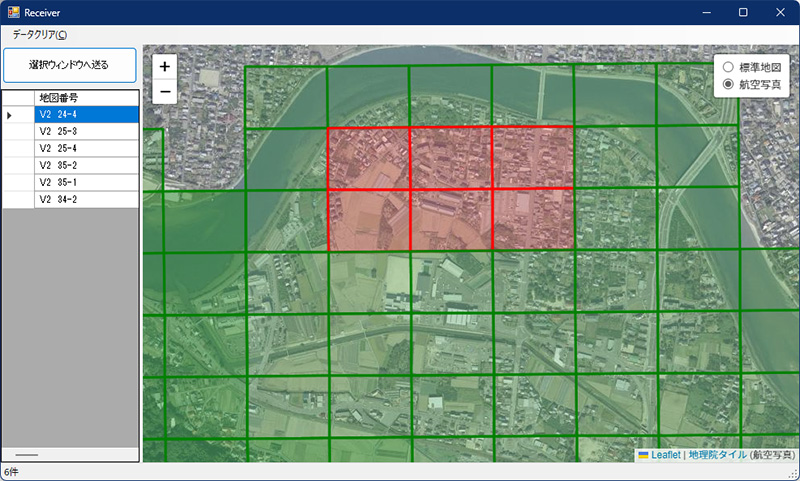Click the Receiver app icon in title bar

tap(13, 12)
